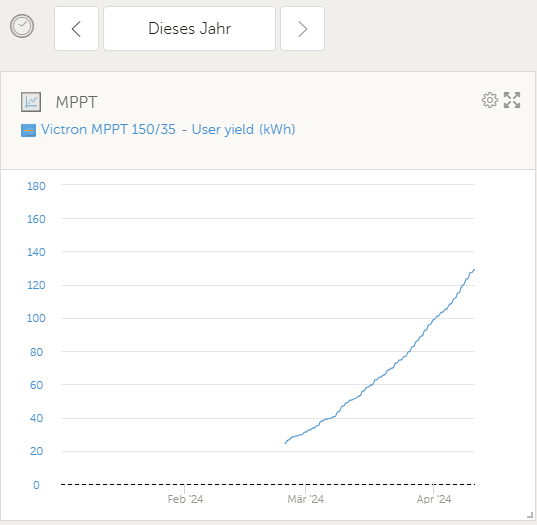The width and height of the screenshot is (537, 525).
Task: Click the dashed zero baseline
Action: click(x=268, y=484)
